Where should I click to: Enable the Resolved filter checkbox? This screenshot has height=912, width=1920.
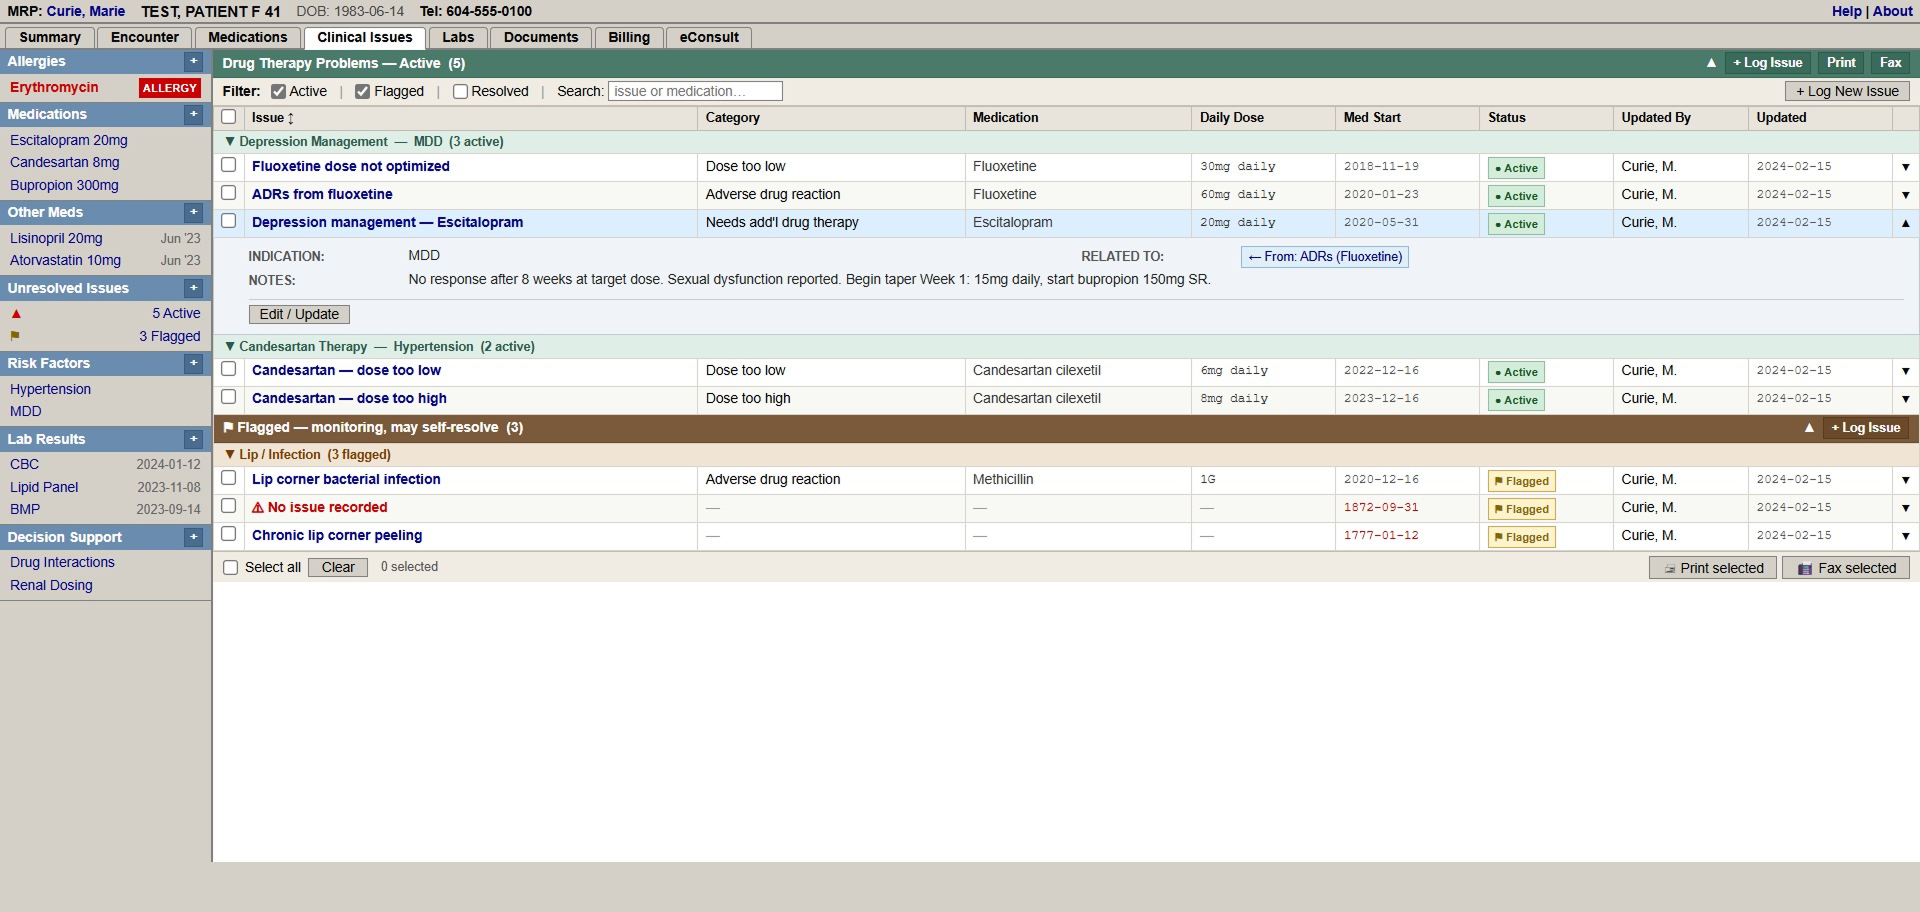(460, 92)
